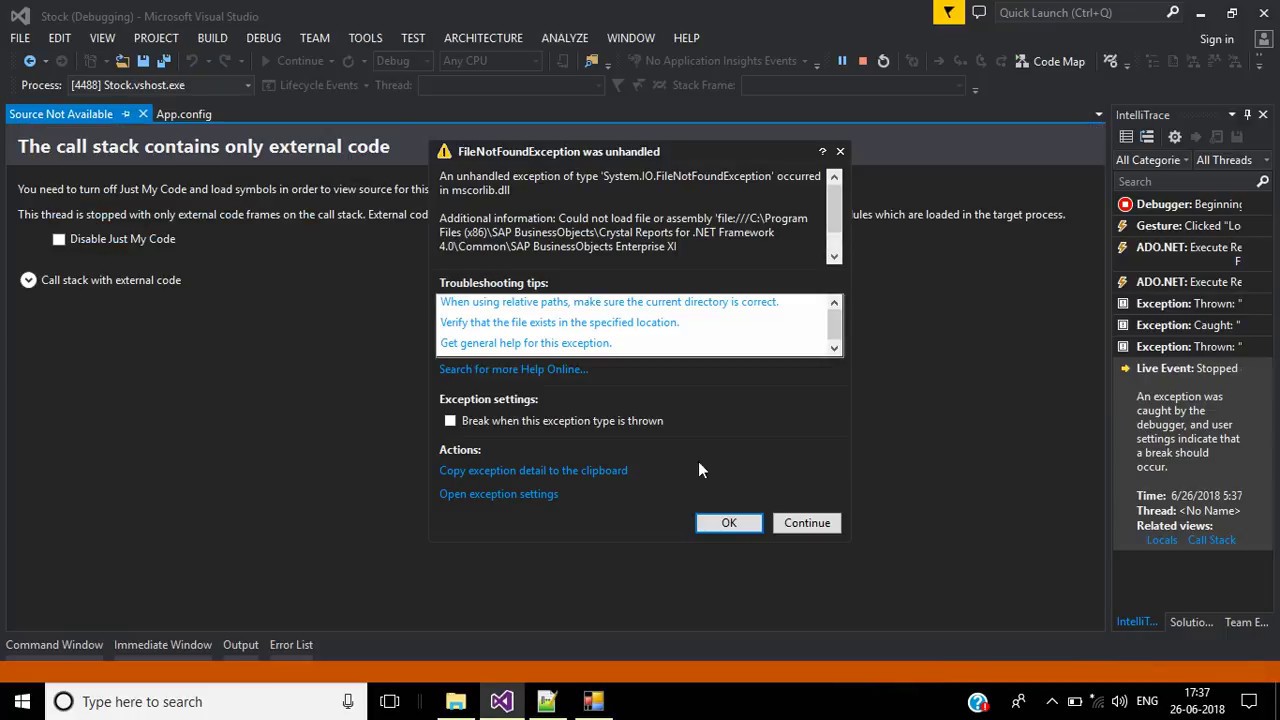Click the IntelliTrace search magnifier icon
1280x720 pixels.
(1262, 181)
